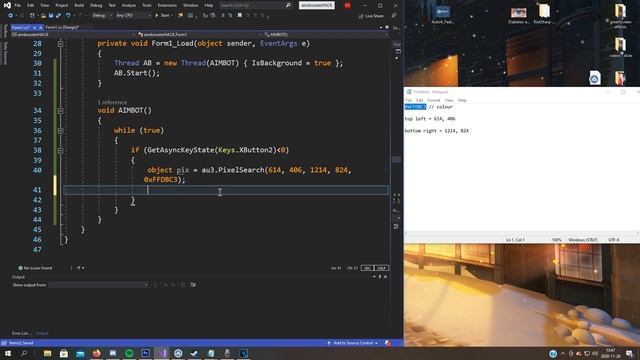Screen dimensions: 640x360
Task: Open the Extensions menu in Visual Studio
Action: [167, 5]
